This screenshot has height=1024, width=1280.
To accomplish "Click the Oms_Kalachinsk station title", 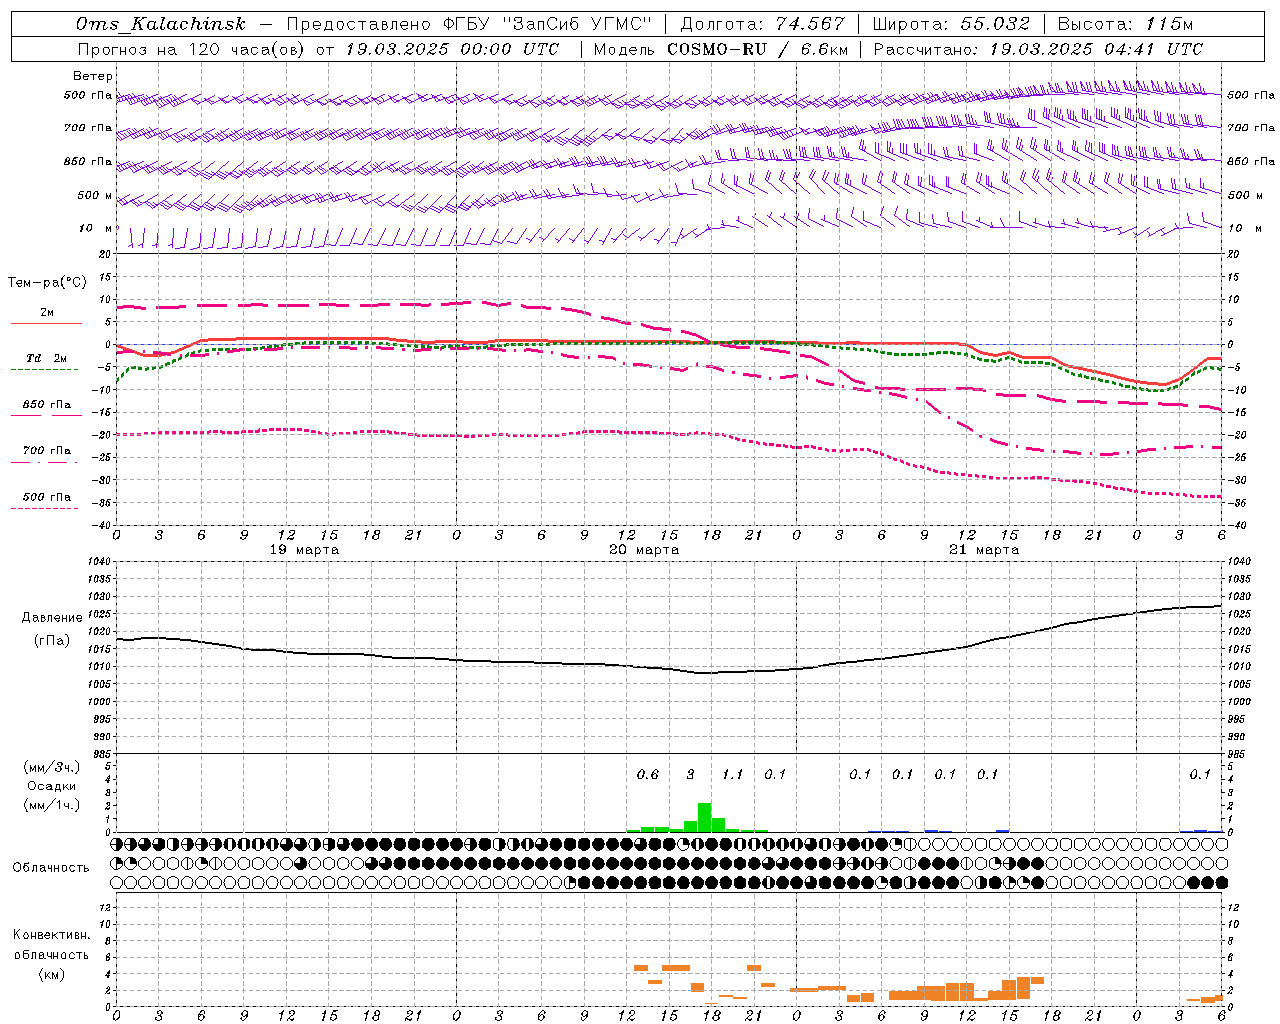I will tap(161, 24).
